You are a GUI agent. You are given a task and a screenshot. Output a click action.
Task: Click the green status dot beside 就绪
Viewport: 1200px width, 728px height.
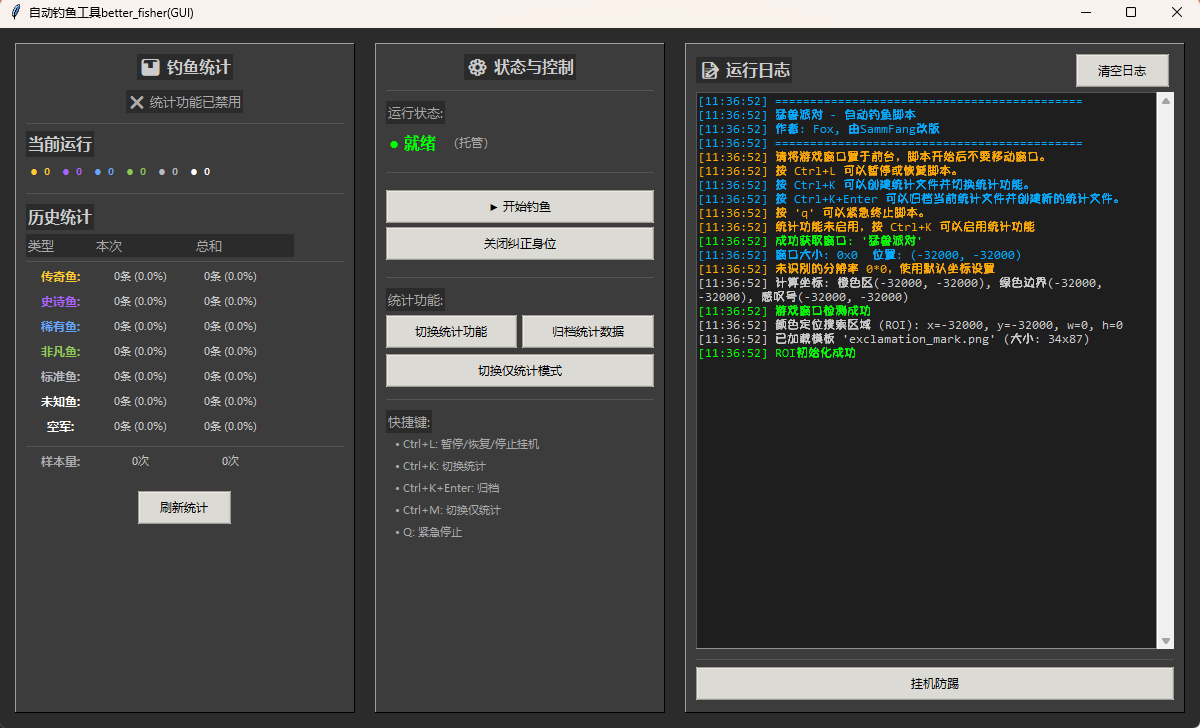point(394,145)
